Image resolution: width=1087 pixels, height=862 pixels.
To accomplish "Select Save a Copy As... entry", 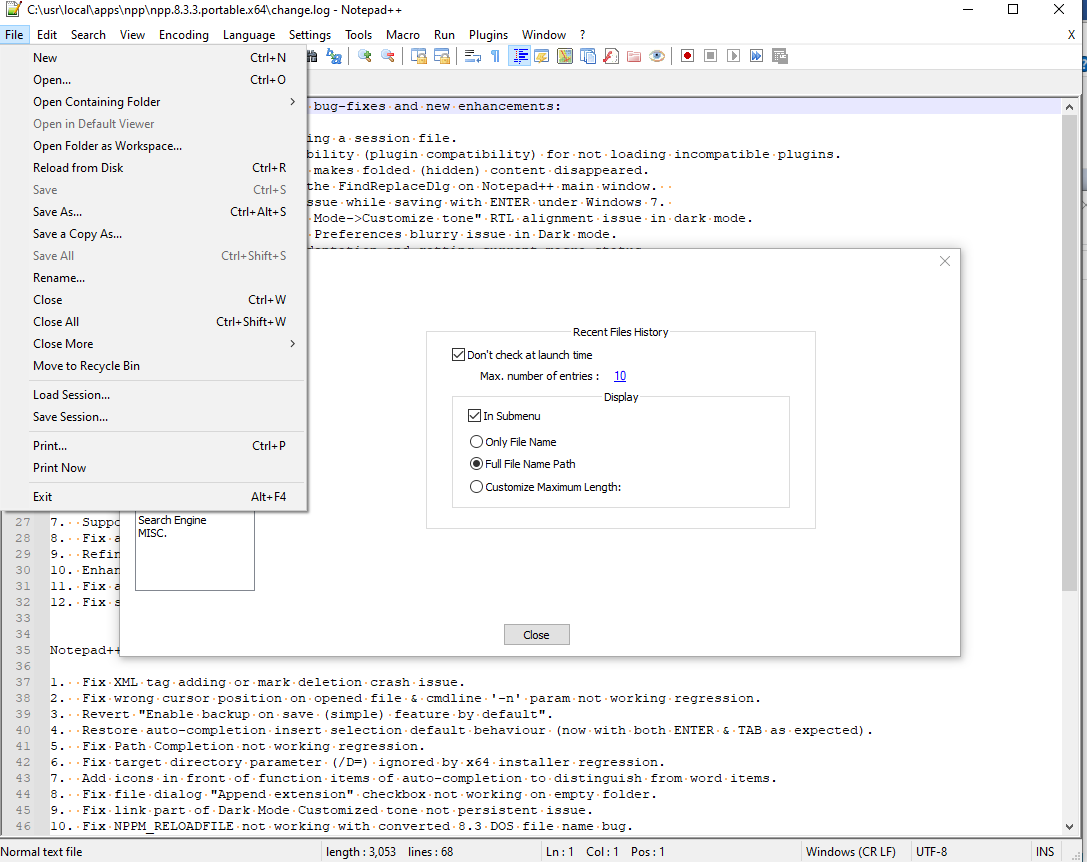I will tap(153, 234).
